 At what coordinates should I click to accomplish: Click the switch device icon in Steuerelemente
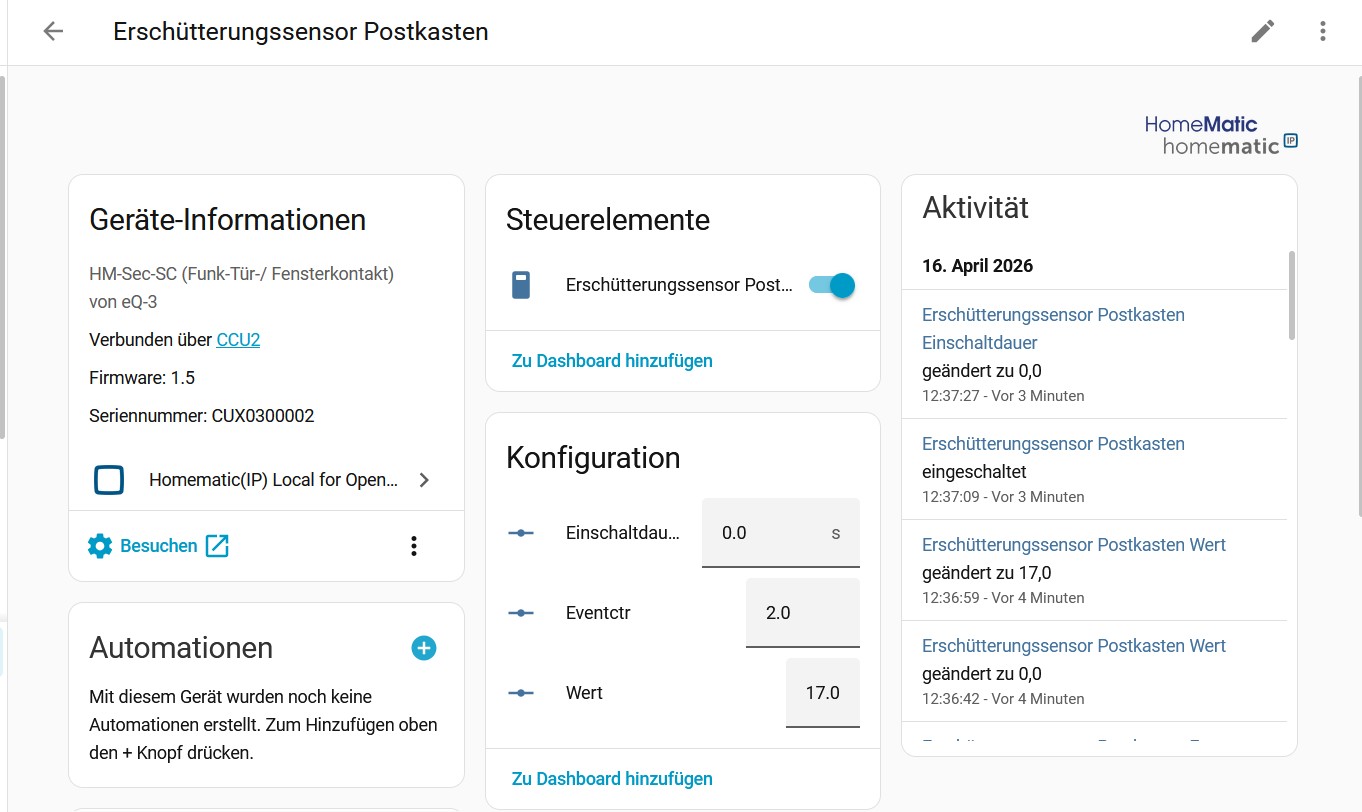520,286
